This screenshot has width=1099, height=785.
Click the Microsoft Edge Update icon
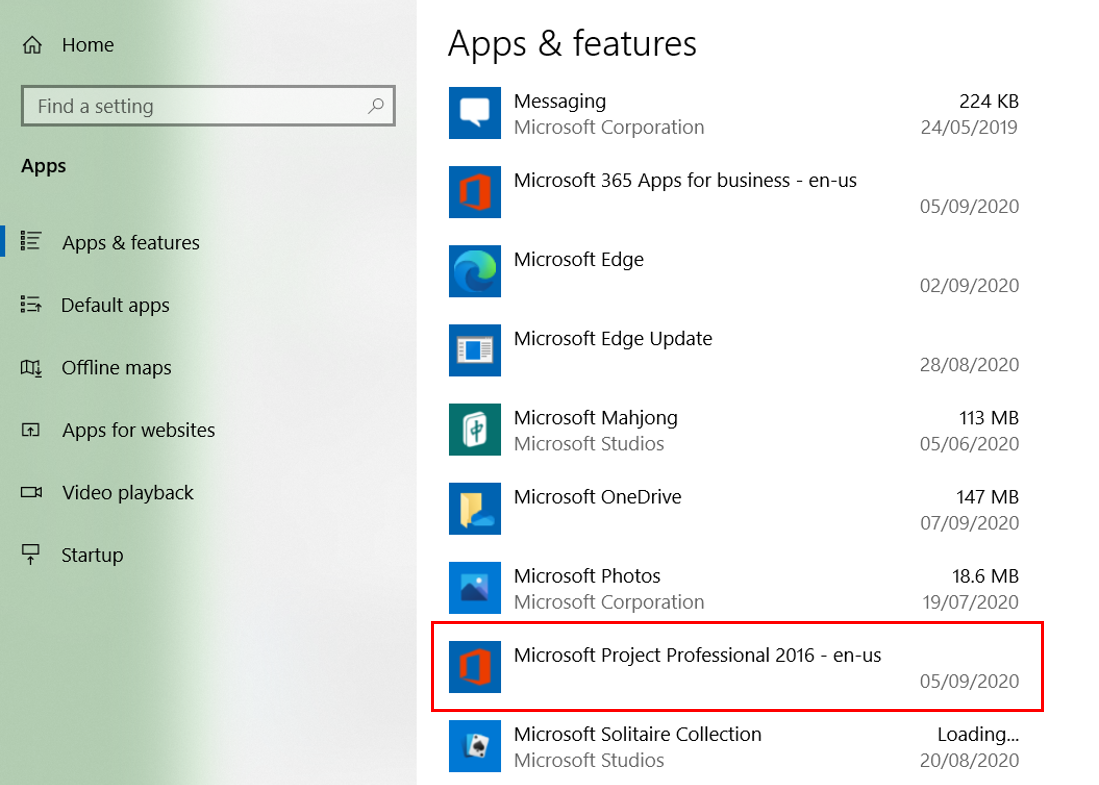coord(475,350)
